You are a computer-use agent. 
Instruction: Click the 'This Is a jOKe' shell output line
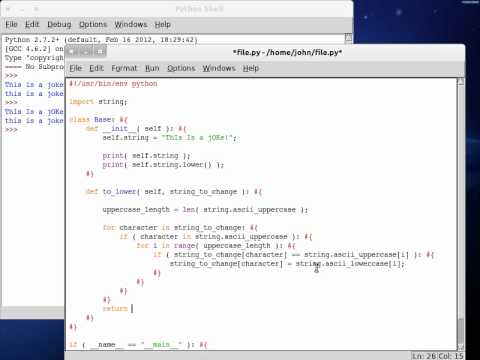point(34,112)
